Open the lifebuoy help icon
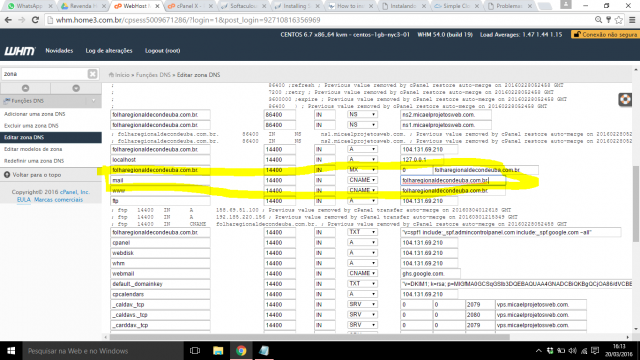Viewport: 640px width, 360px height. click(625, 100)
